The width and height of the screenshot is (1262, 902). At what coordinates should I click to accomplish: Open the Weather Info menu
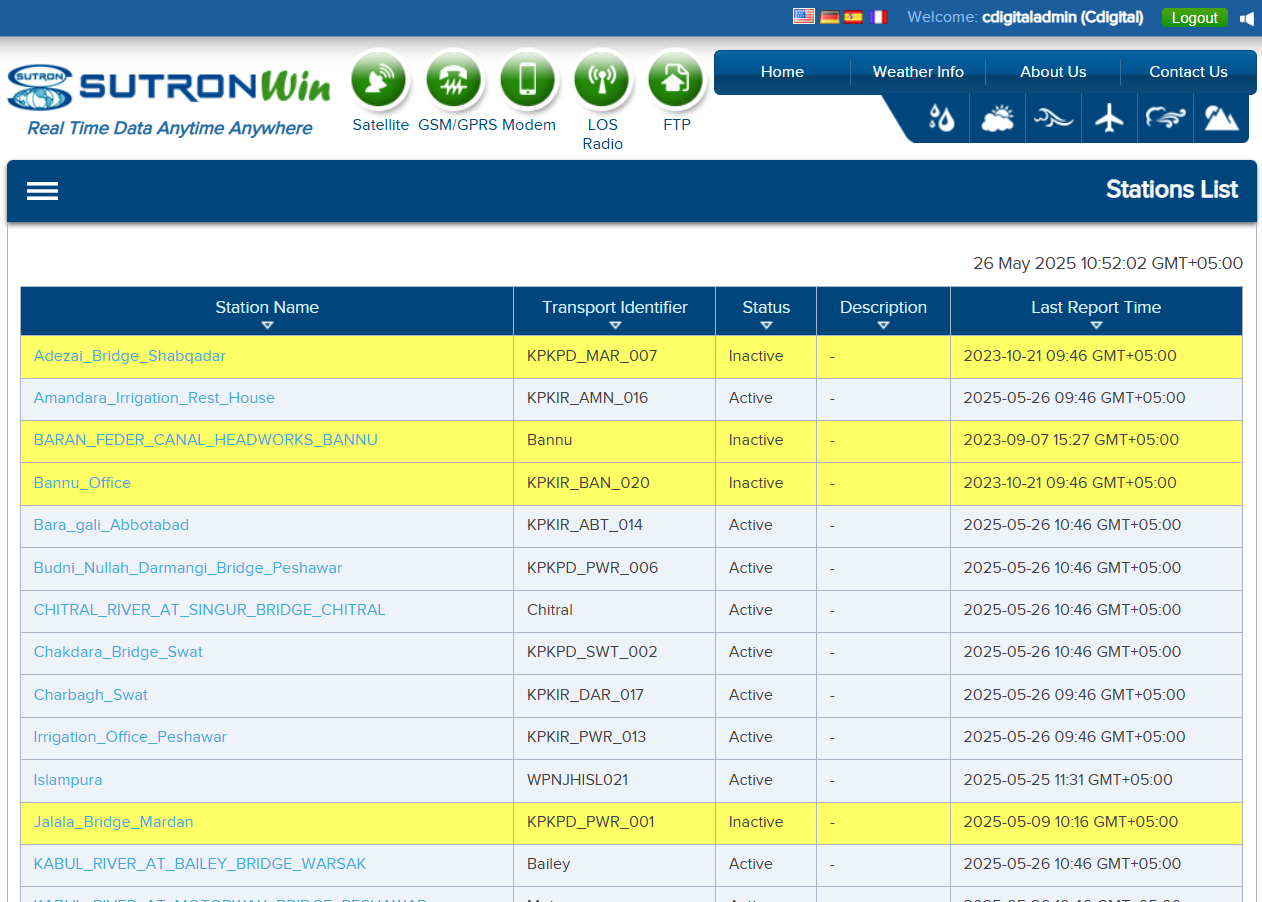click(918, 72)
